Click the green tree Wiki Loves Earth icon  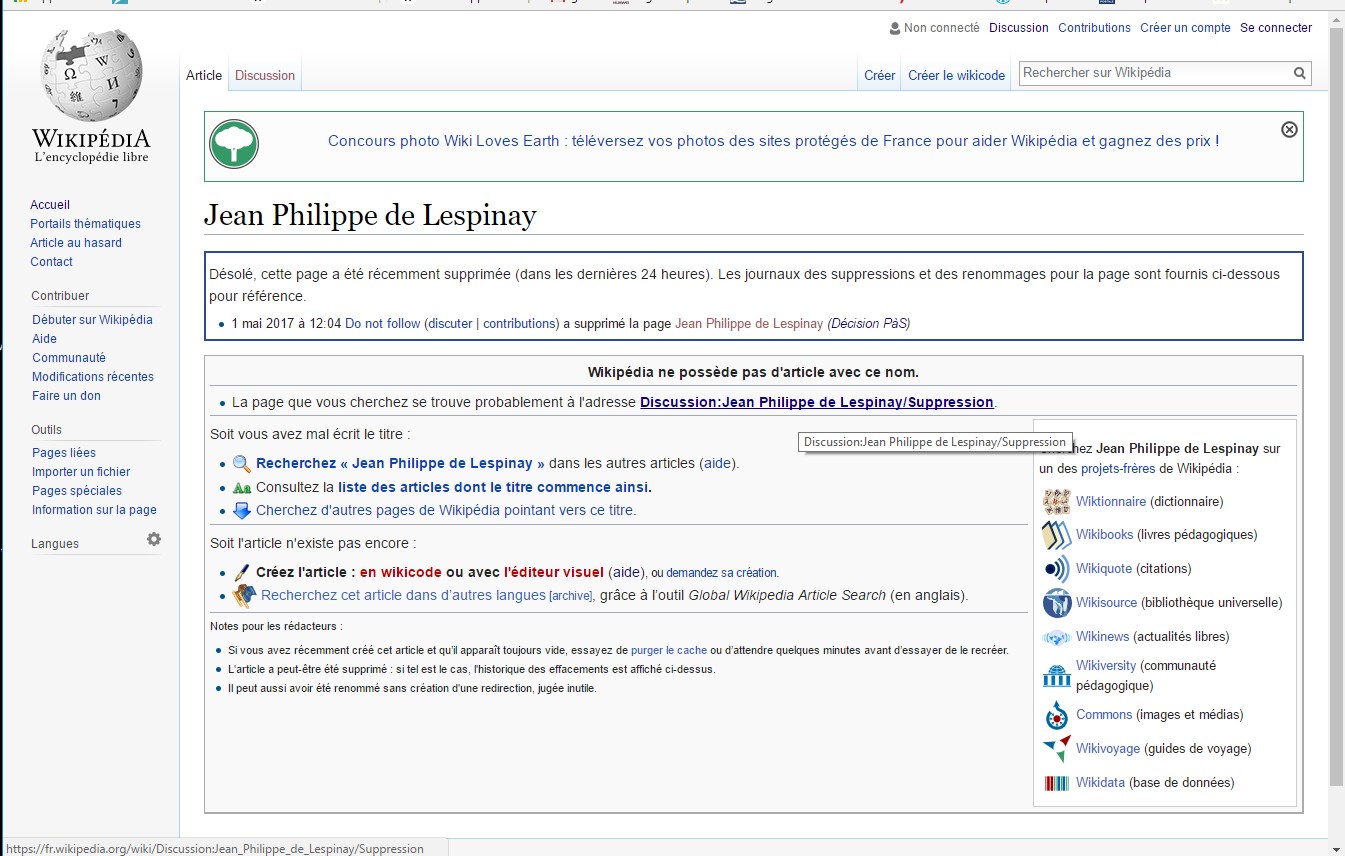tap(234, 144)
